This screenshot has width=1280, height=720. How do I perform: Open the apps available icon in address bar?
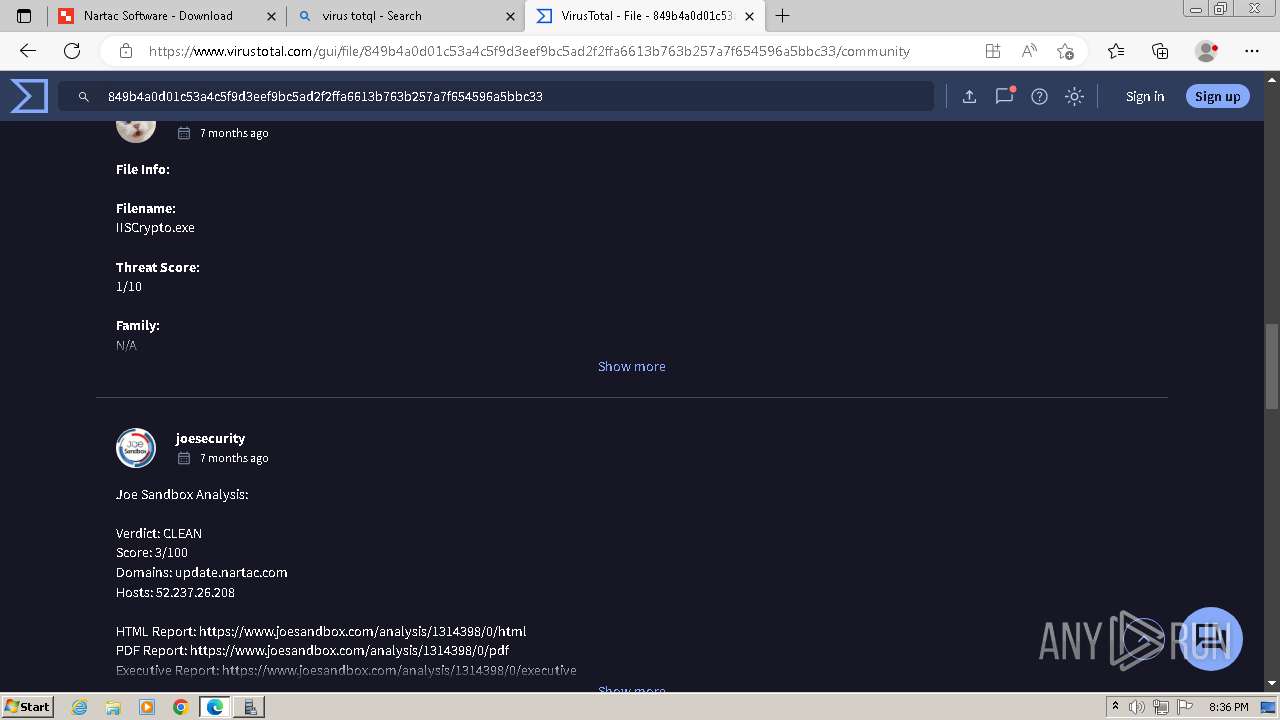click(x=992, y=51)
